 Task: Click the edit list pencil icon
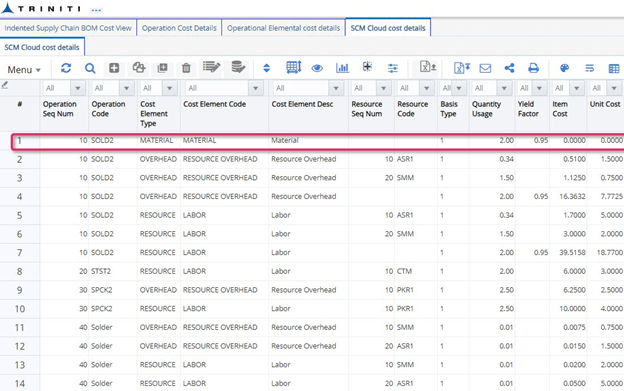(211, 67)
